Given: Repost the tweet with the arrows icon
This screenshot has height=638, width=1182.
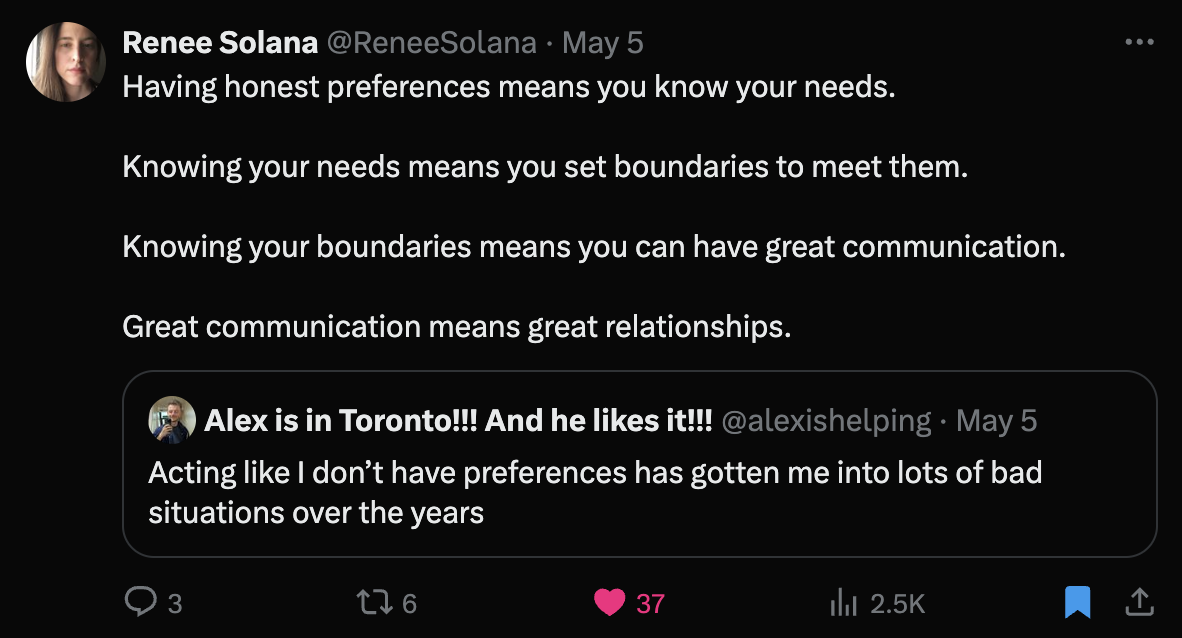Looking at the screenshot, I should [374, 602].
